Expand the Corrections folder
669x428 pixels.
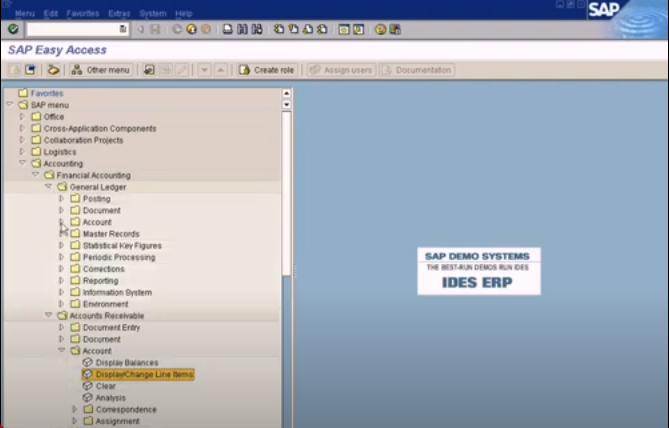61,269
